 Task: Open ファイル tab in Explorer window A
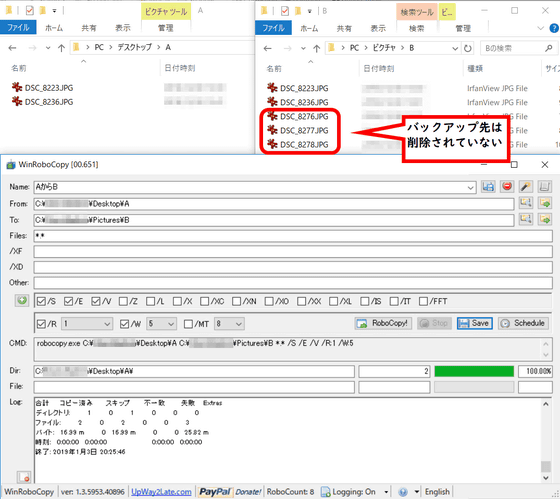[x=18, y=28]
